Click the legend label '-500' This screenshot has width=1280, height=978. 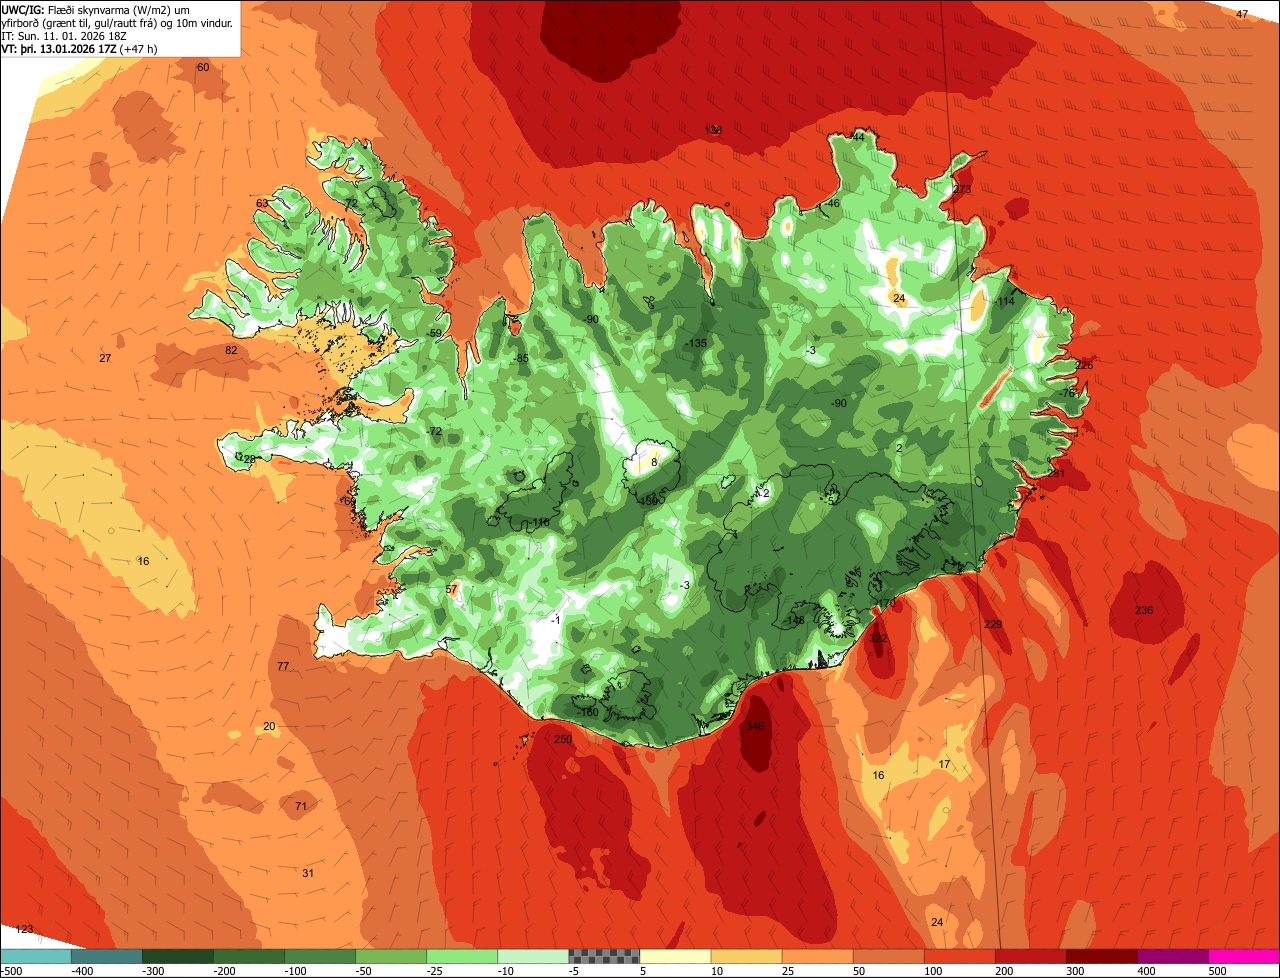pos(12,971)
